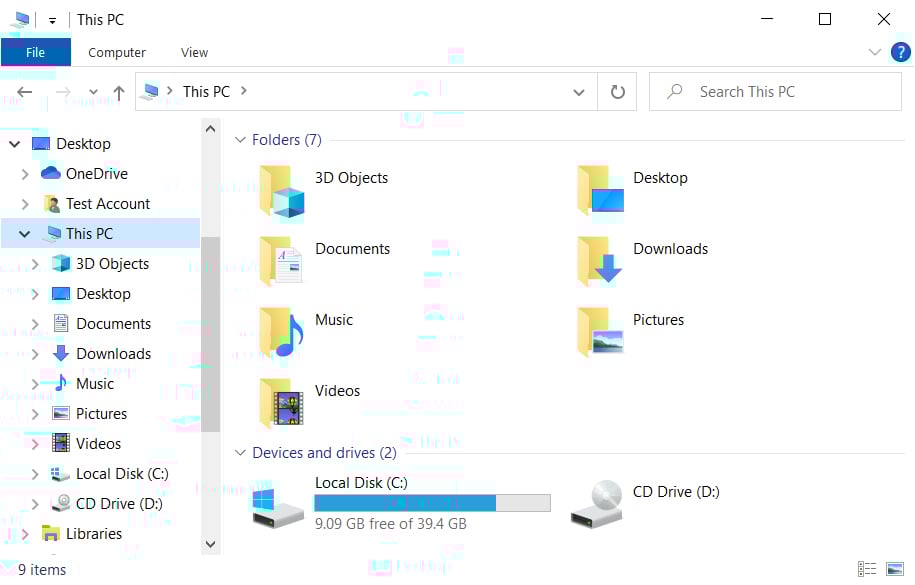915x585 pixels.
Task: Open the Downloads folder icon in Folders
Action: (599, 261)
